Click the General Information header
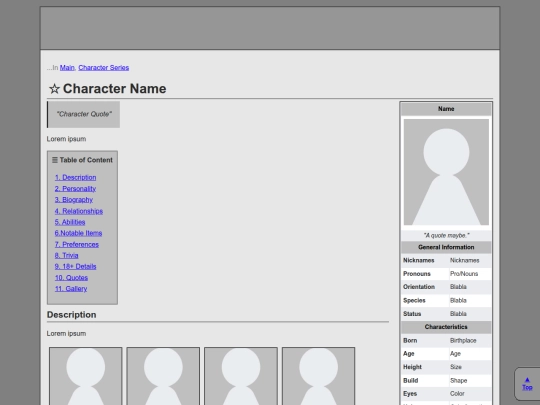 (446, 247)
